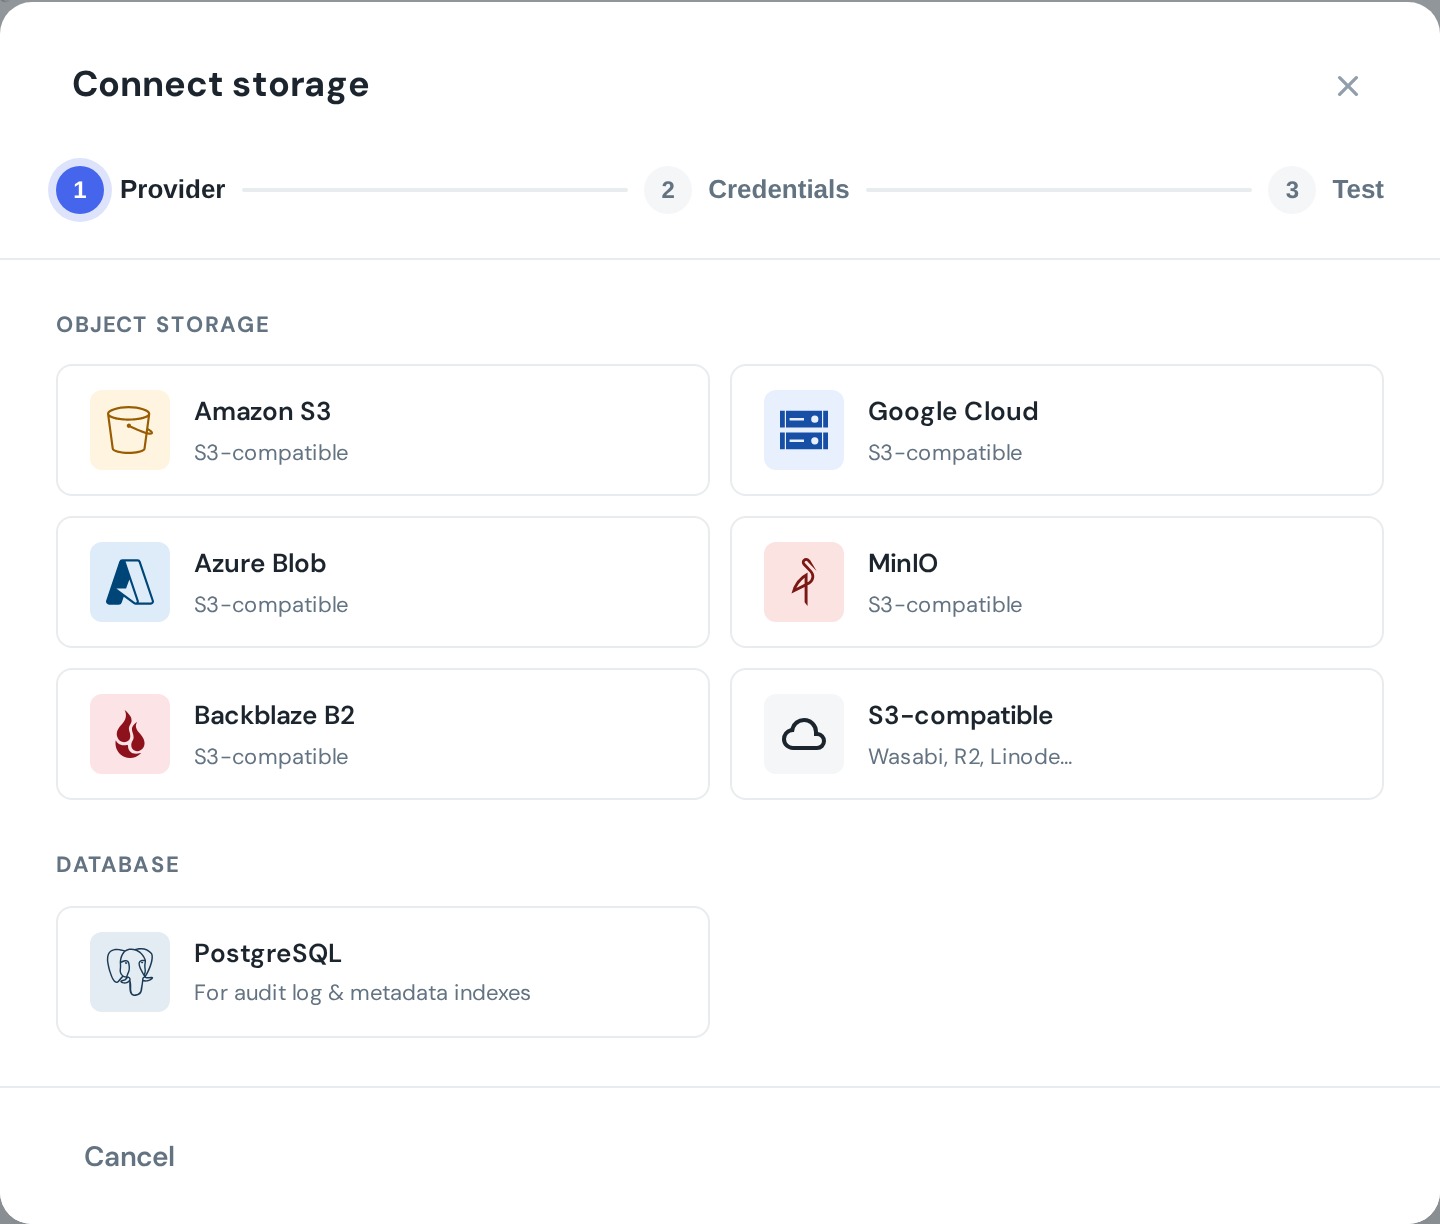Go to step 3 Test

click(x=1292, y=190)
